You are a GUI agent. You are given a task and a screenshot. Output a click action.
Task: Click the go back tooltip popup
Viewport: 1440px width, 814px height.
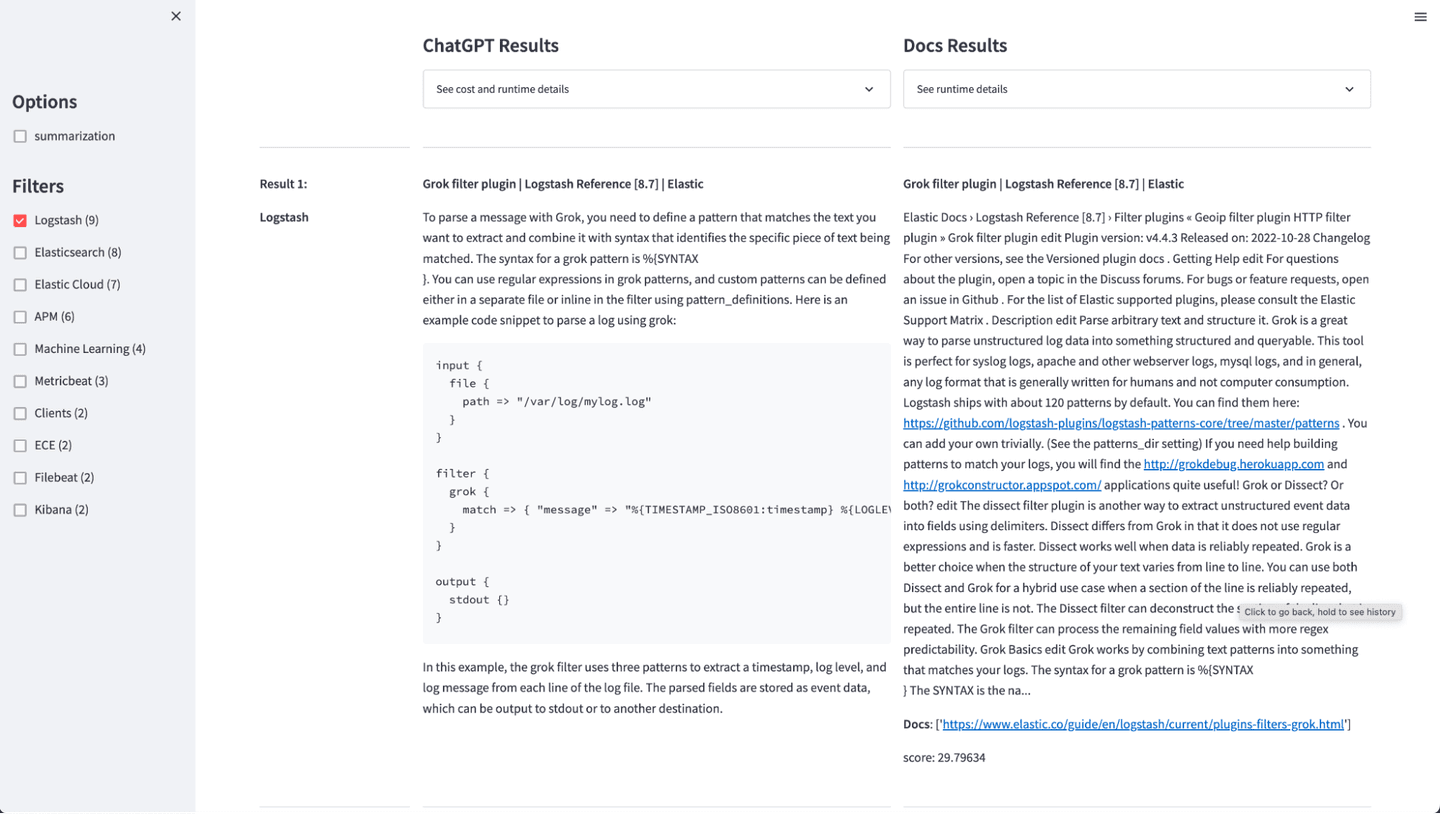(1319, 612)
